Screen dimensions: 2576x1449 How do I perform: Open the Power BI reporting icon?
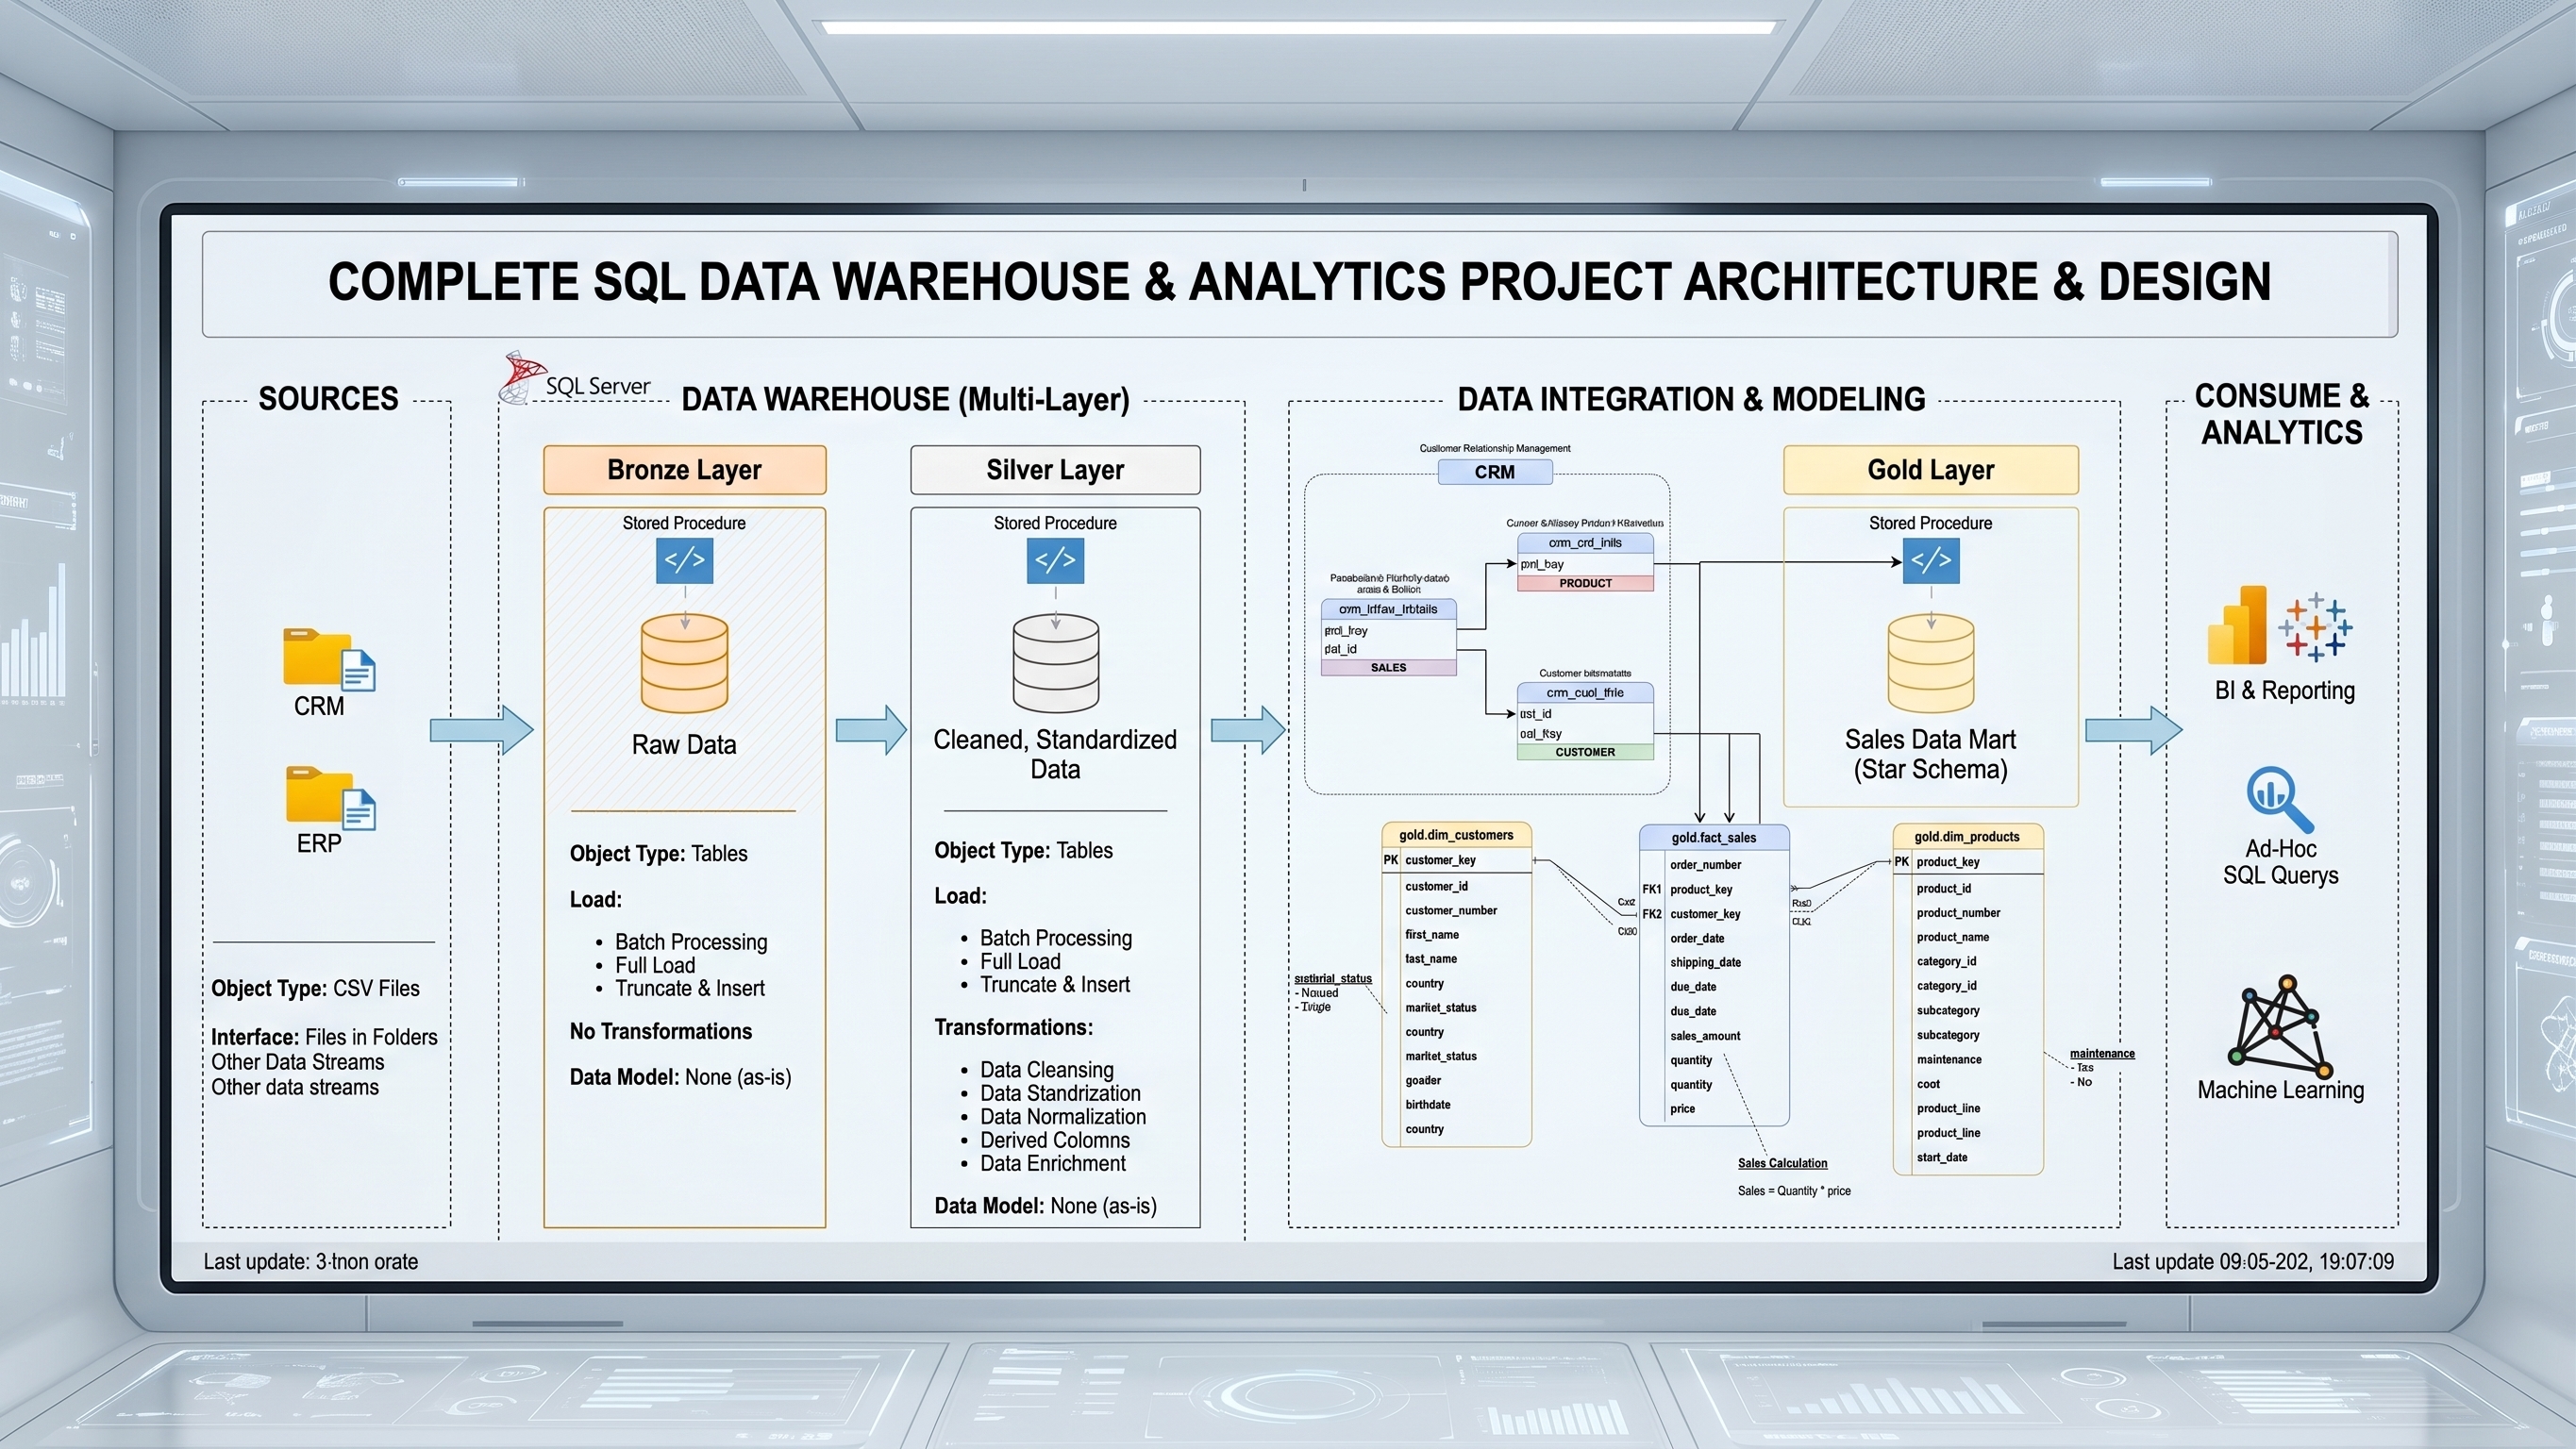[2238, 625]
